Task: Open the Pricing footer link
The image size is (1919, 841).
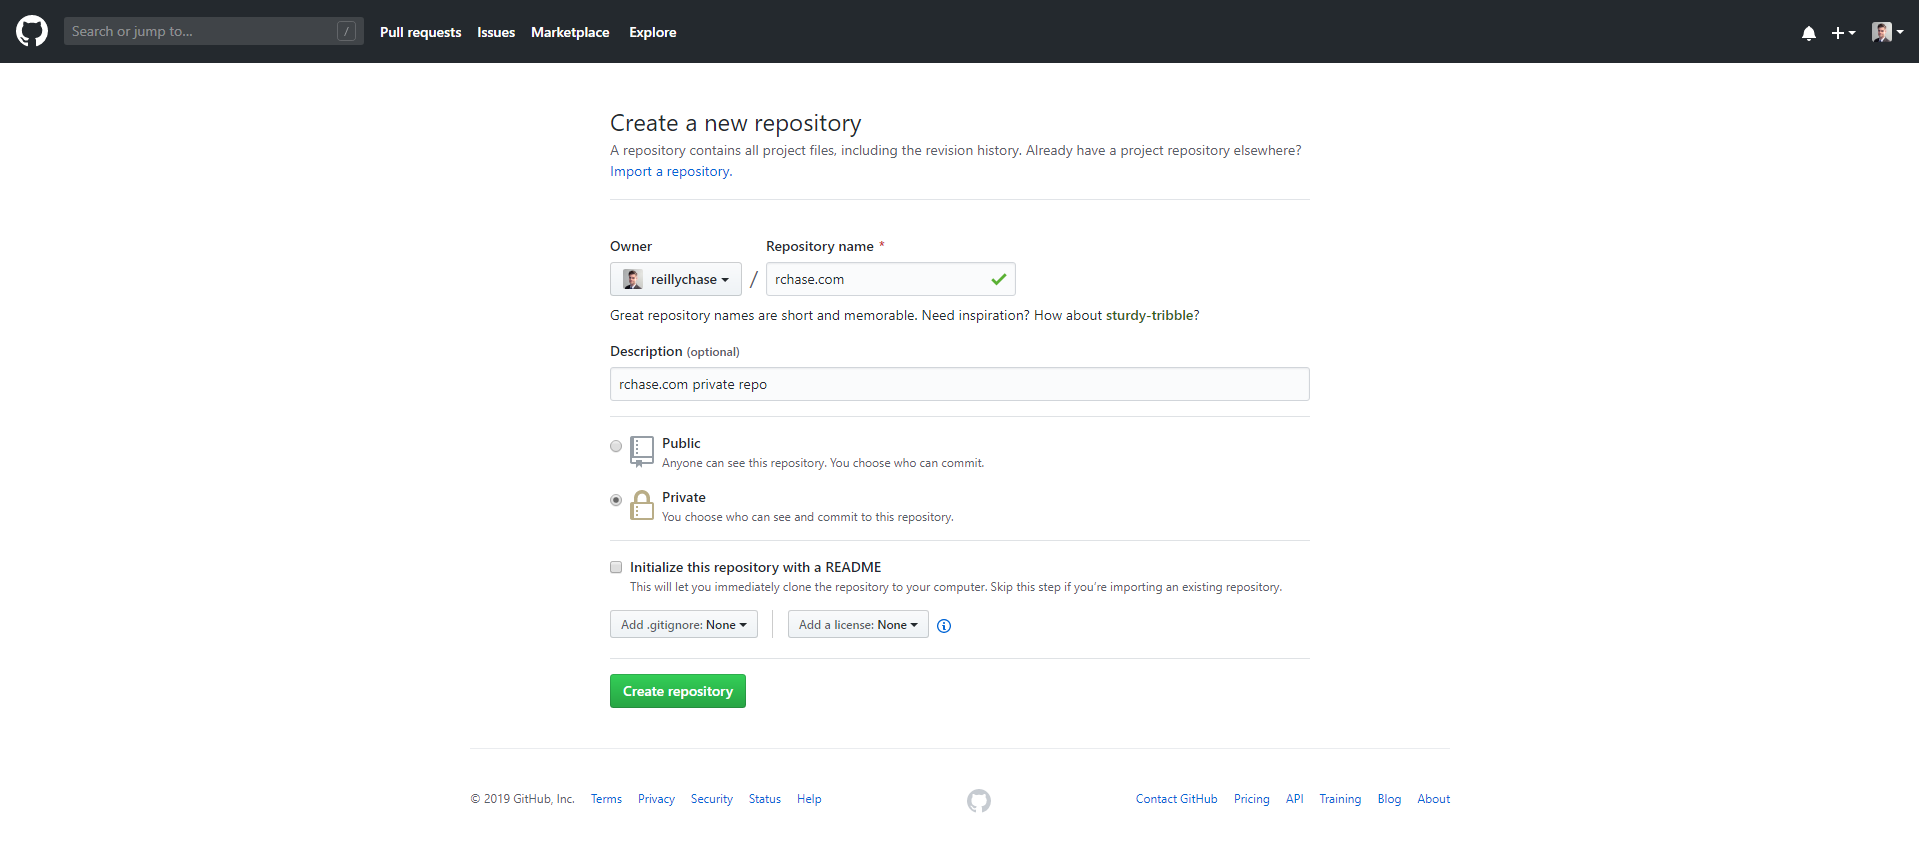Action: click(1252, 799)
